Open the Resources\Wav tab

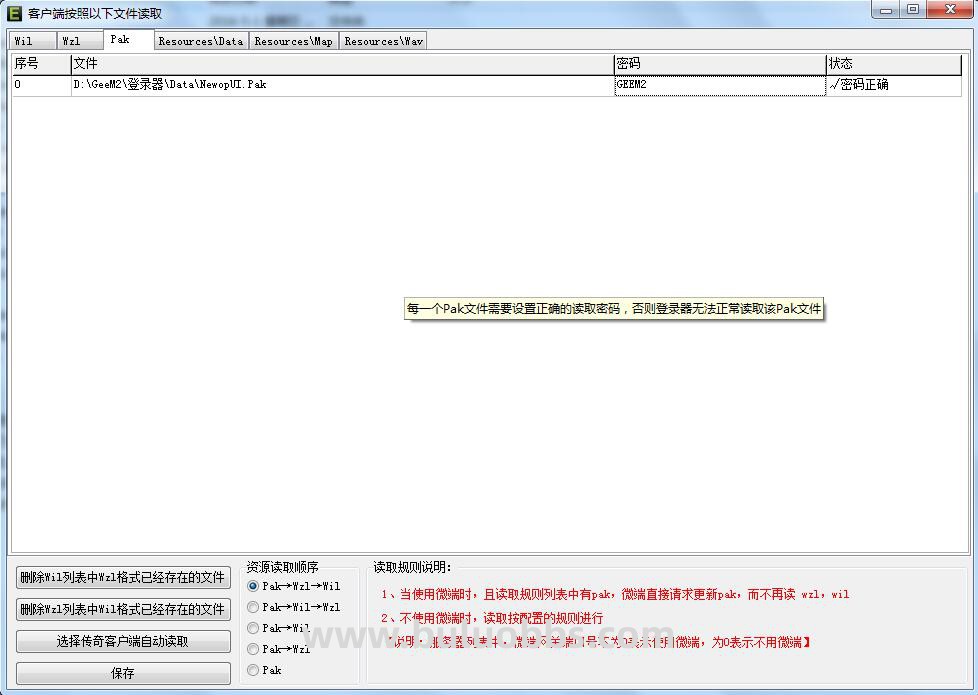384,41
